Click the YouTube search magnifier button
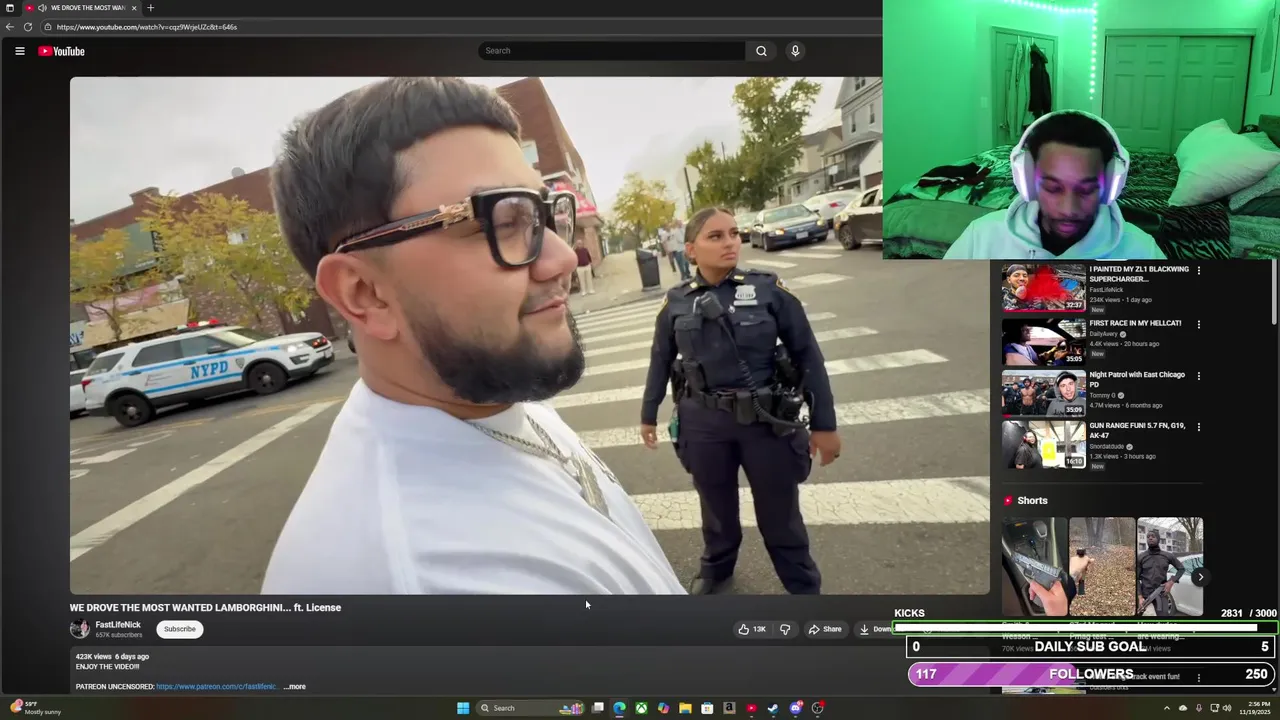The width and height of the screenshot is (1280, 720). point(761,51)
